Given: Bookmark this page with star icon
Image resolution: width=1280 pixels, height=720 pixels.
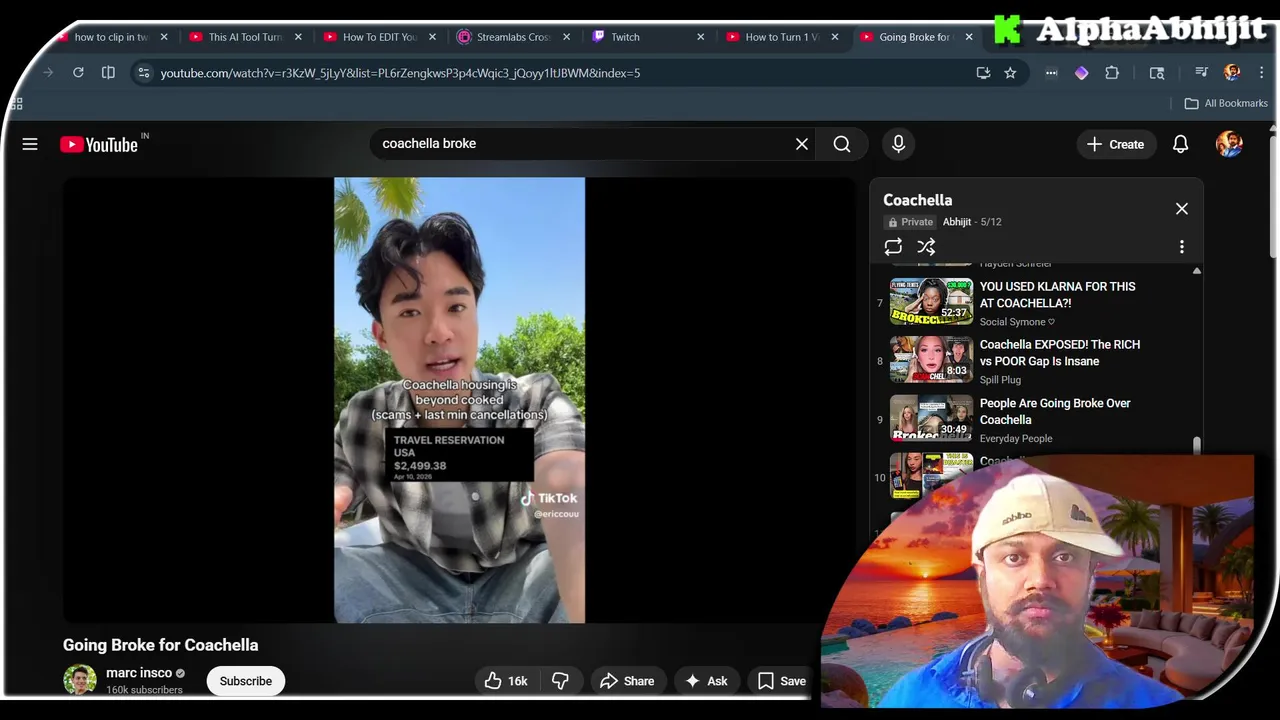Looking at the screenshot, I should (x=1010, y=72).
